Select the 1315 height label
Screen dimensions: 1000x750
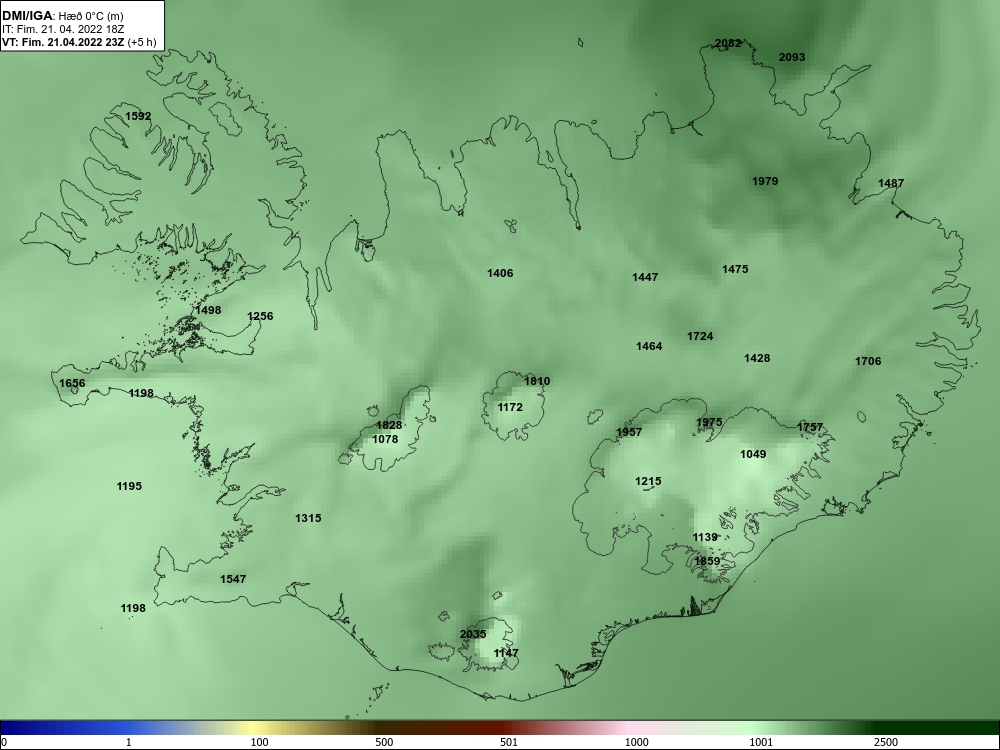(x=308, y=518)
